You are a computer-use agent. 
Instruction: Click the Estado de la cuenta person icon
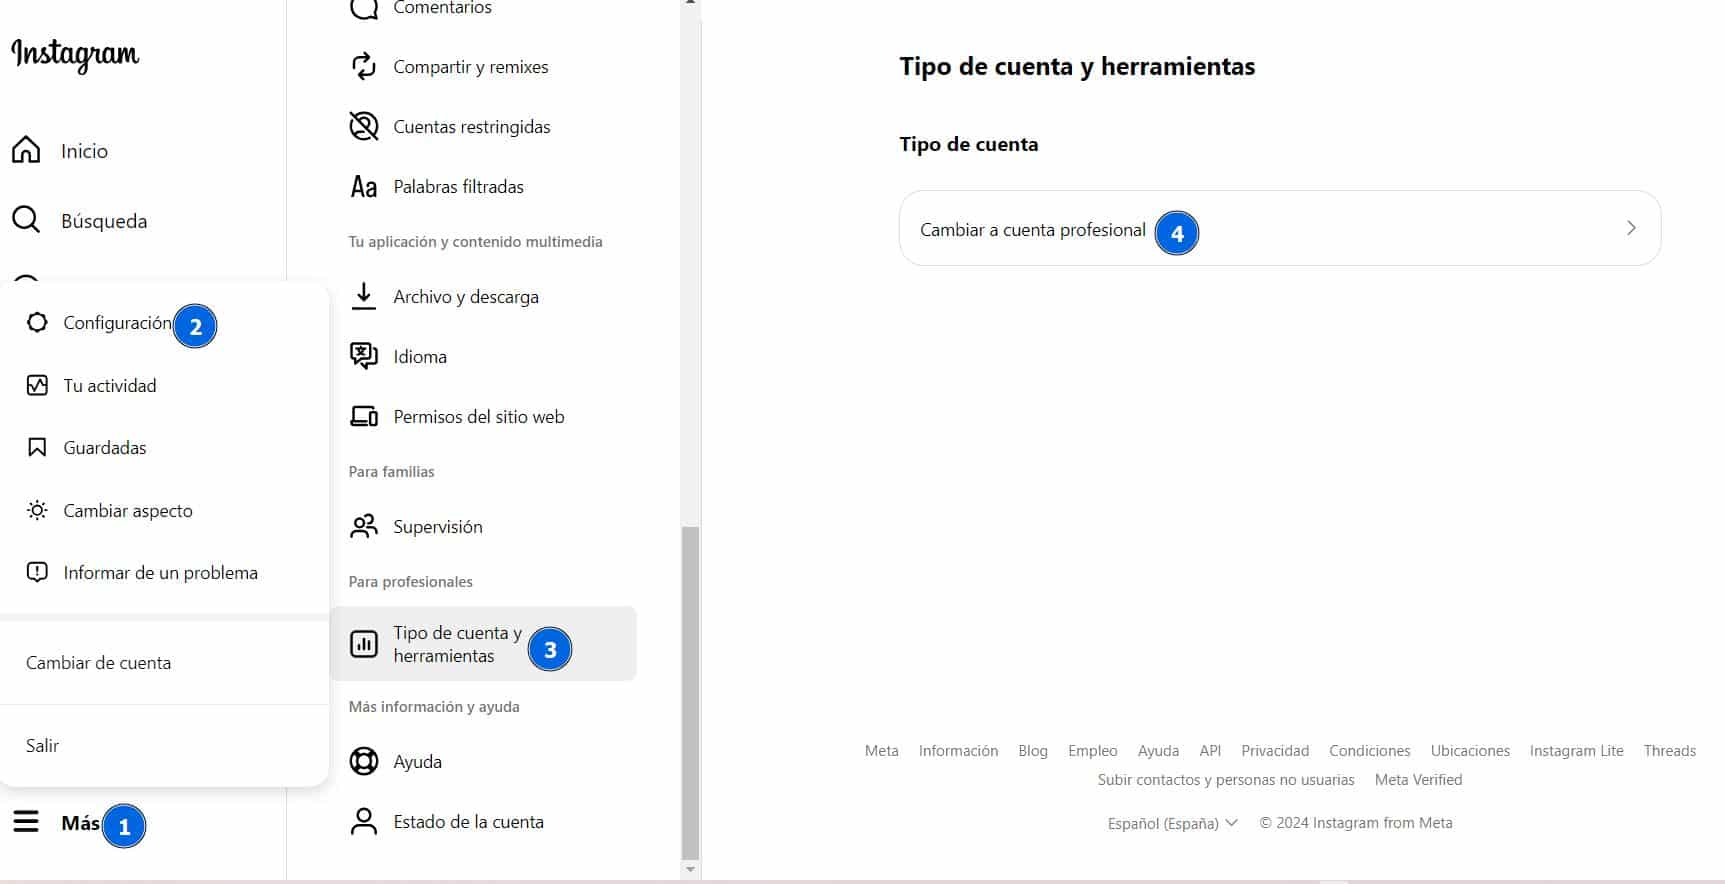364,821
